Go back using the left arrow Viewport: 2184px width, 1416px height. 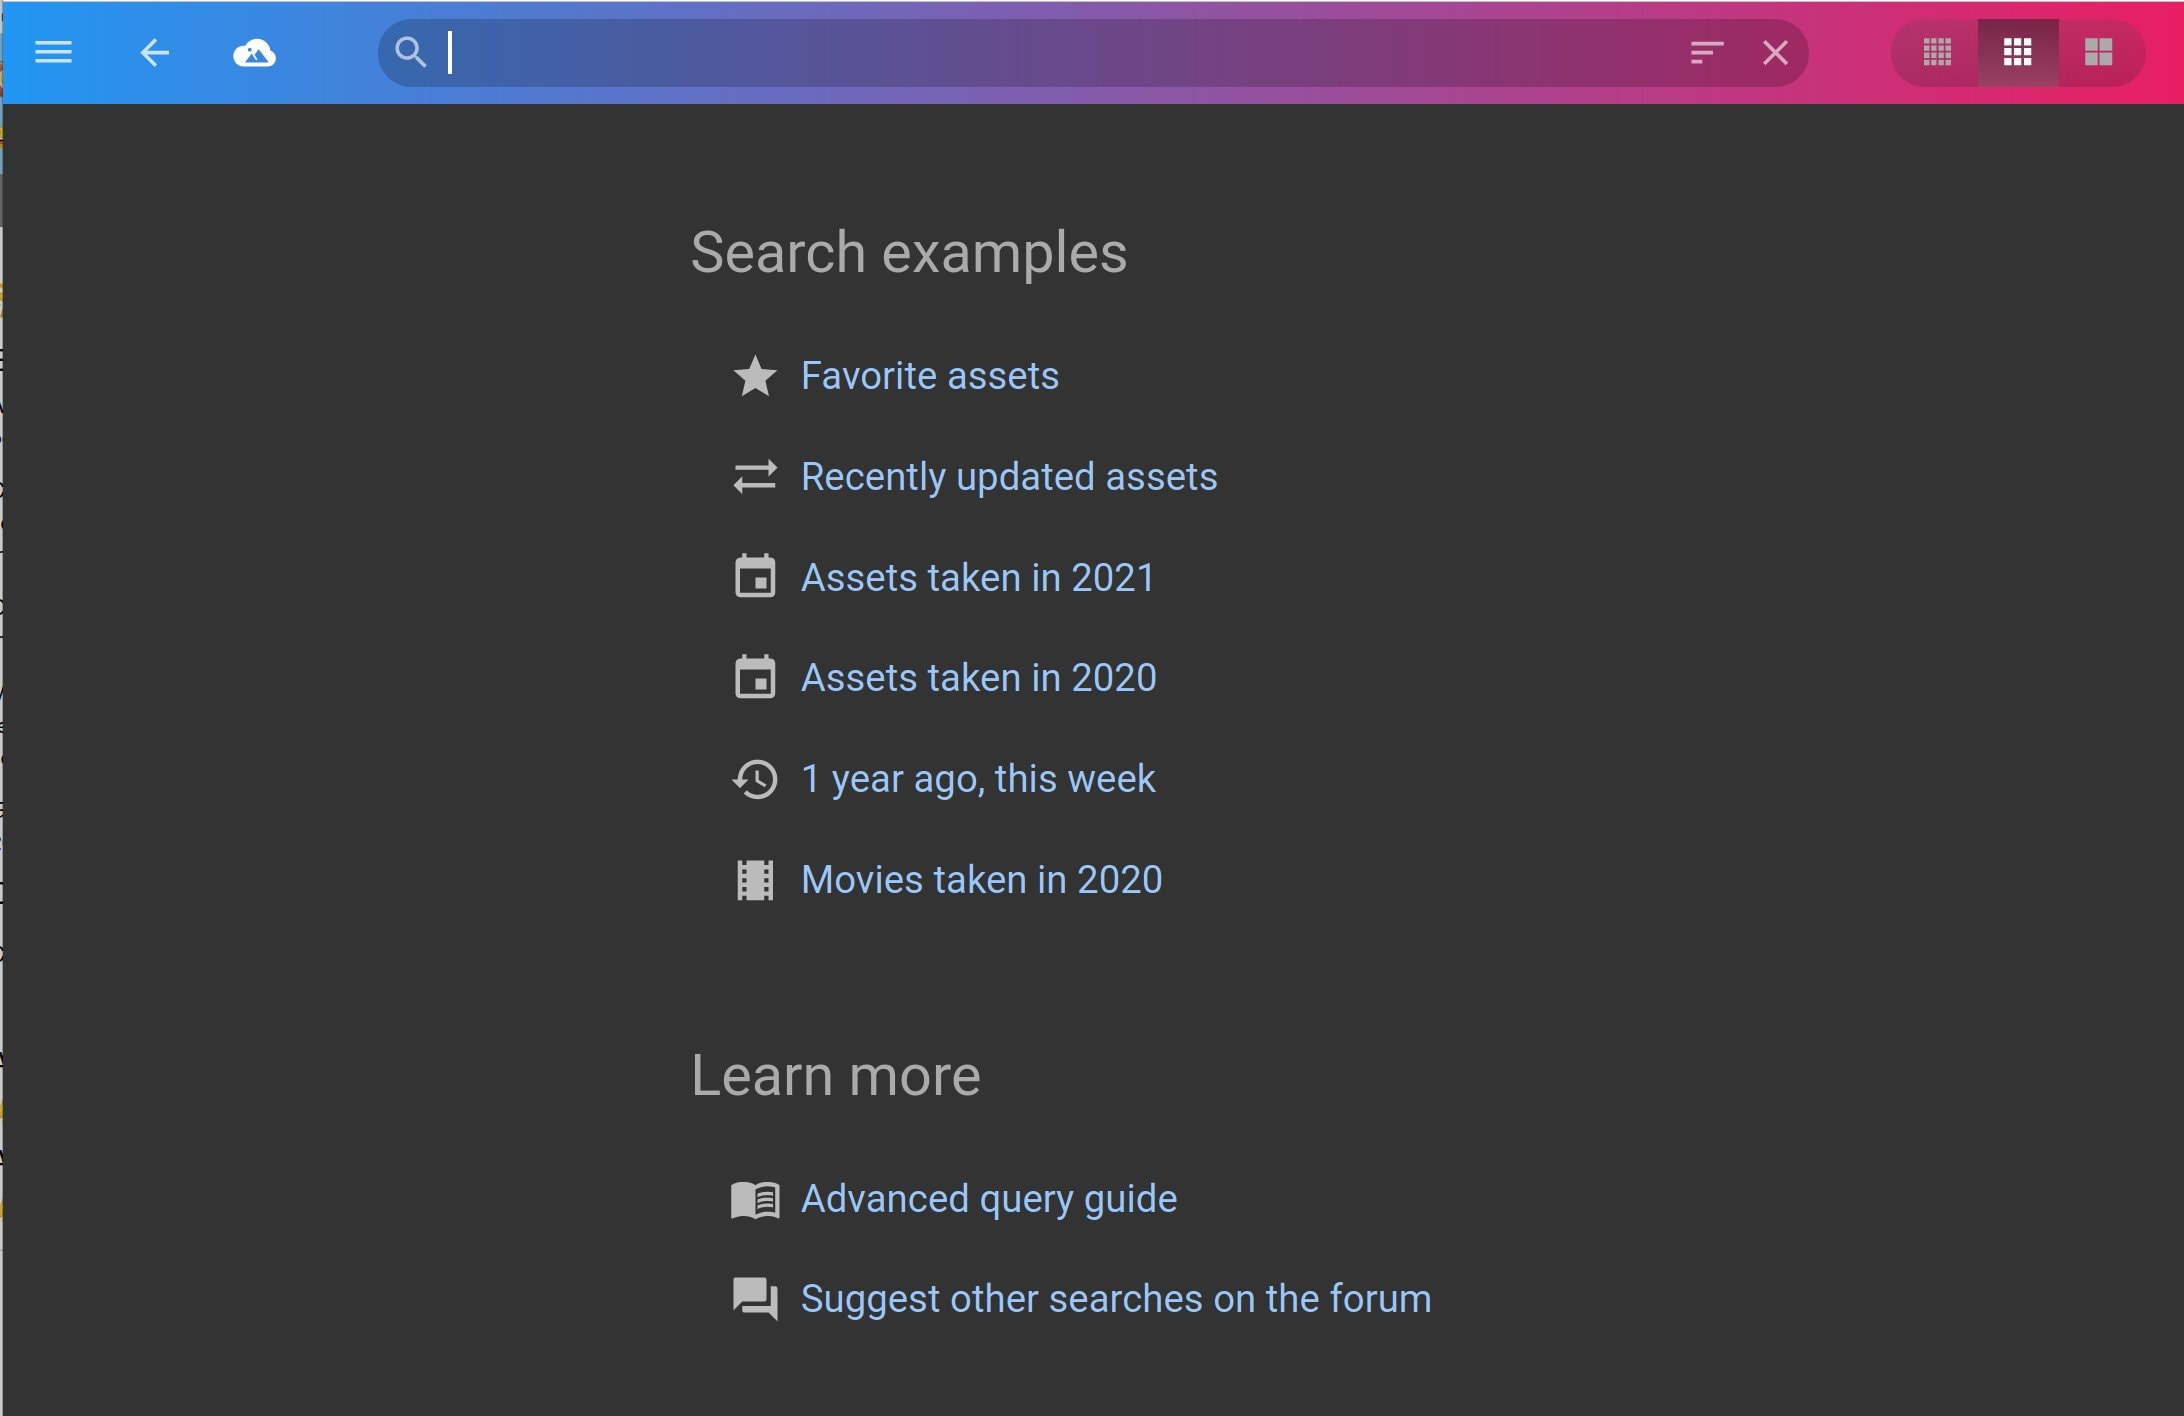[x=154, y=52]
